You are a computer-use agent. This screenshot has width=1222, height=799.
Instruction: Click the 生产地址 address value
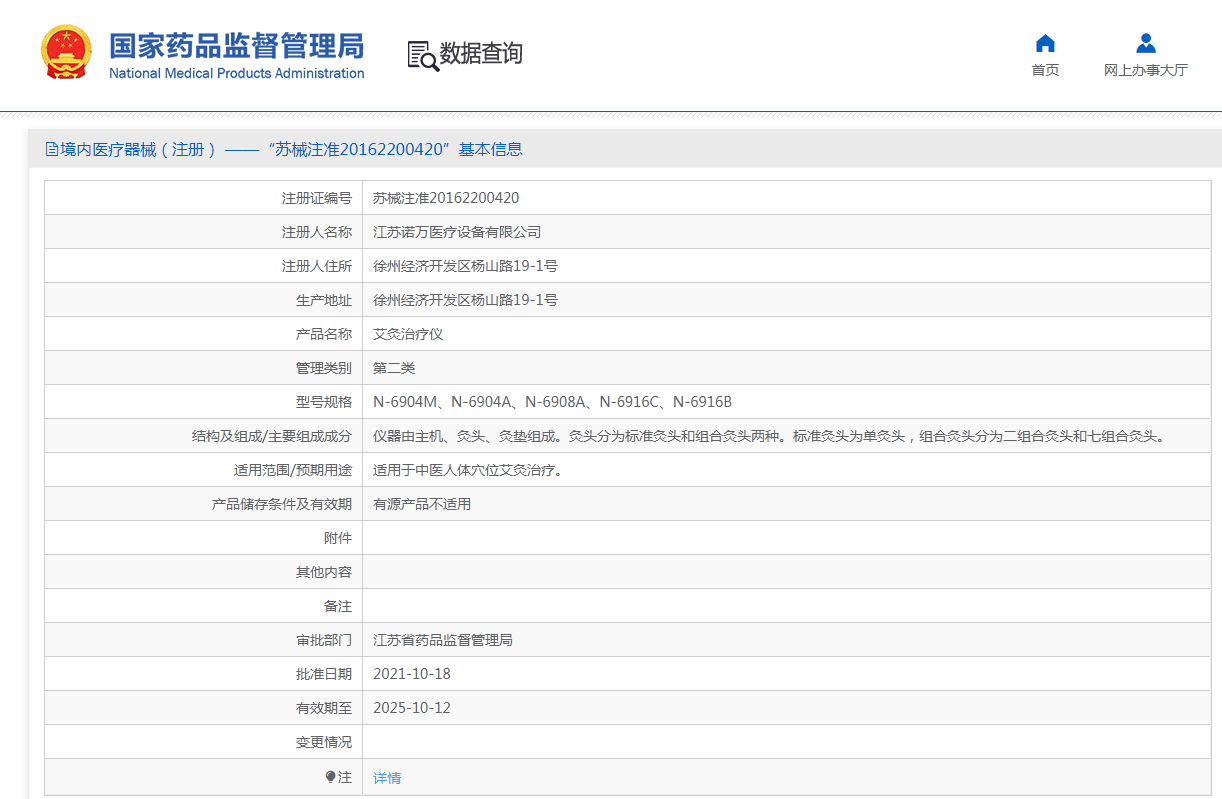coord(465,300)
